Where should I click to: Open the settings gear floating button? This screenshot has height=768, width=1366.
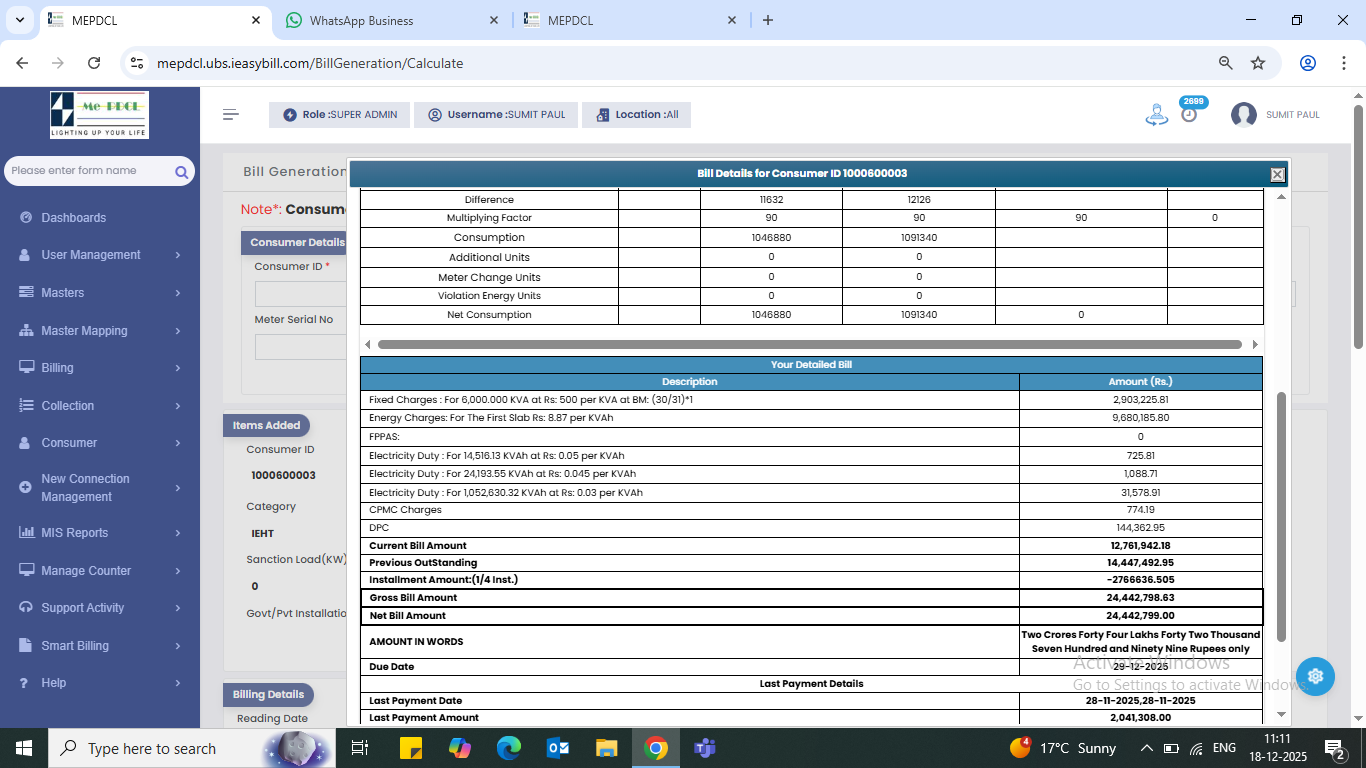tap(1315, 677)
